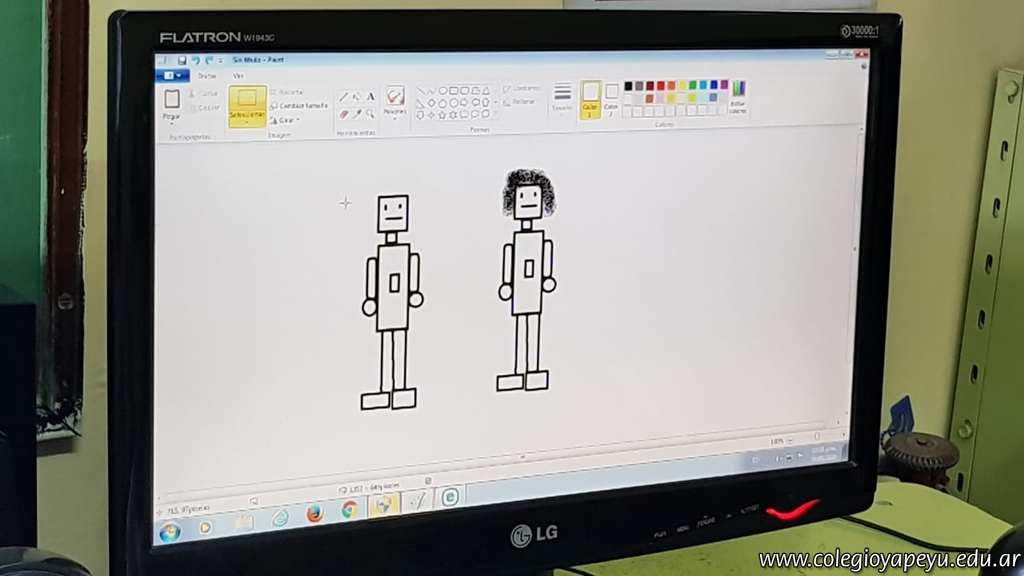Screen dimensions: 1024x576
Task: Select the red color swatch
Action: tap(661, 86)
